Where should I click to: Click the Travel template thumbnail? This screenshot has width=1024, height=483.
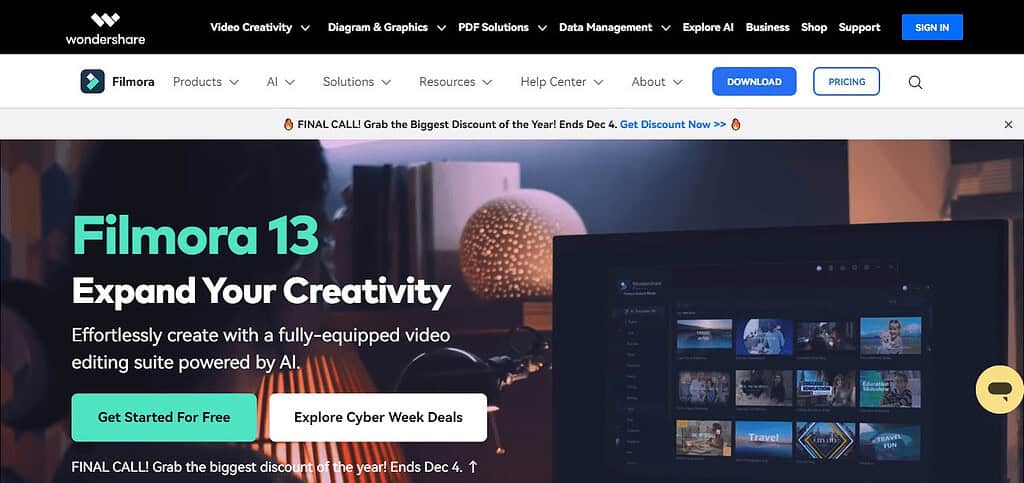(763, 438)
